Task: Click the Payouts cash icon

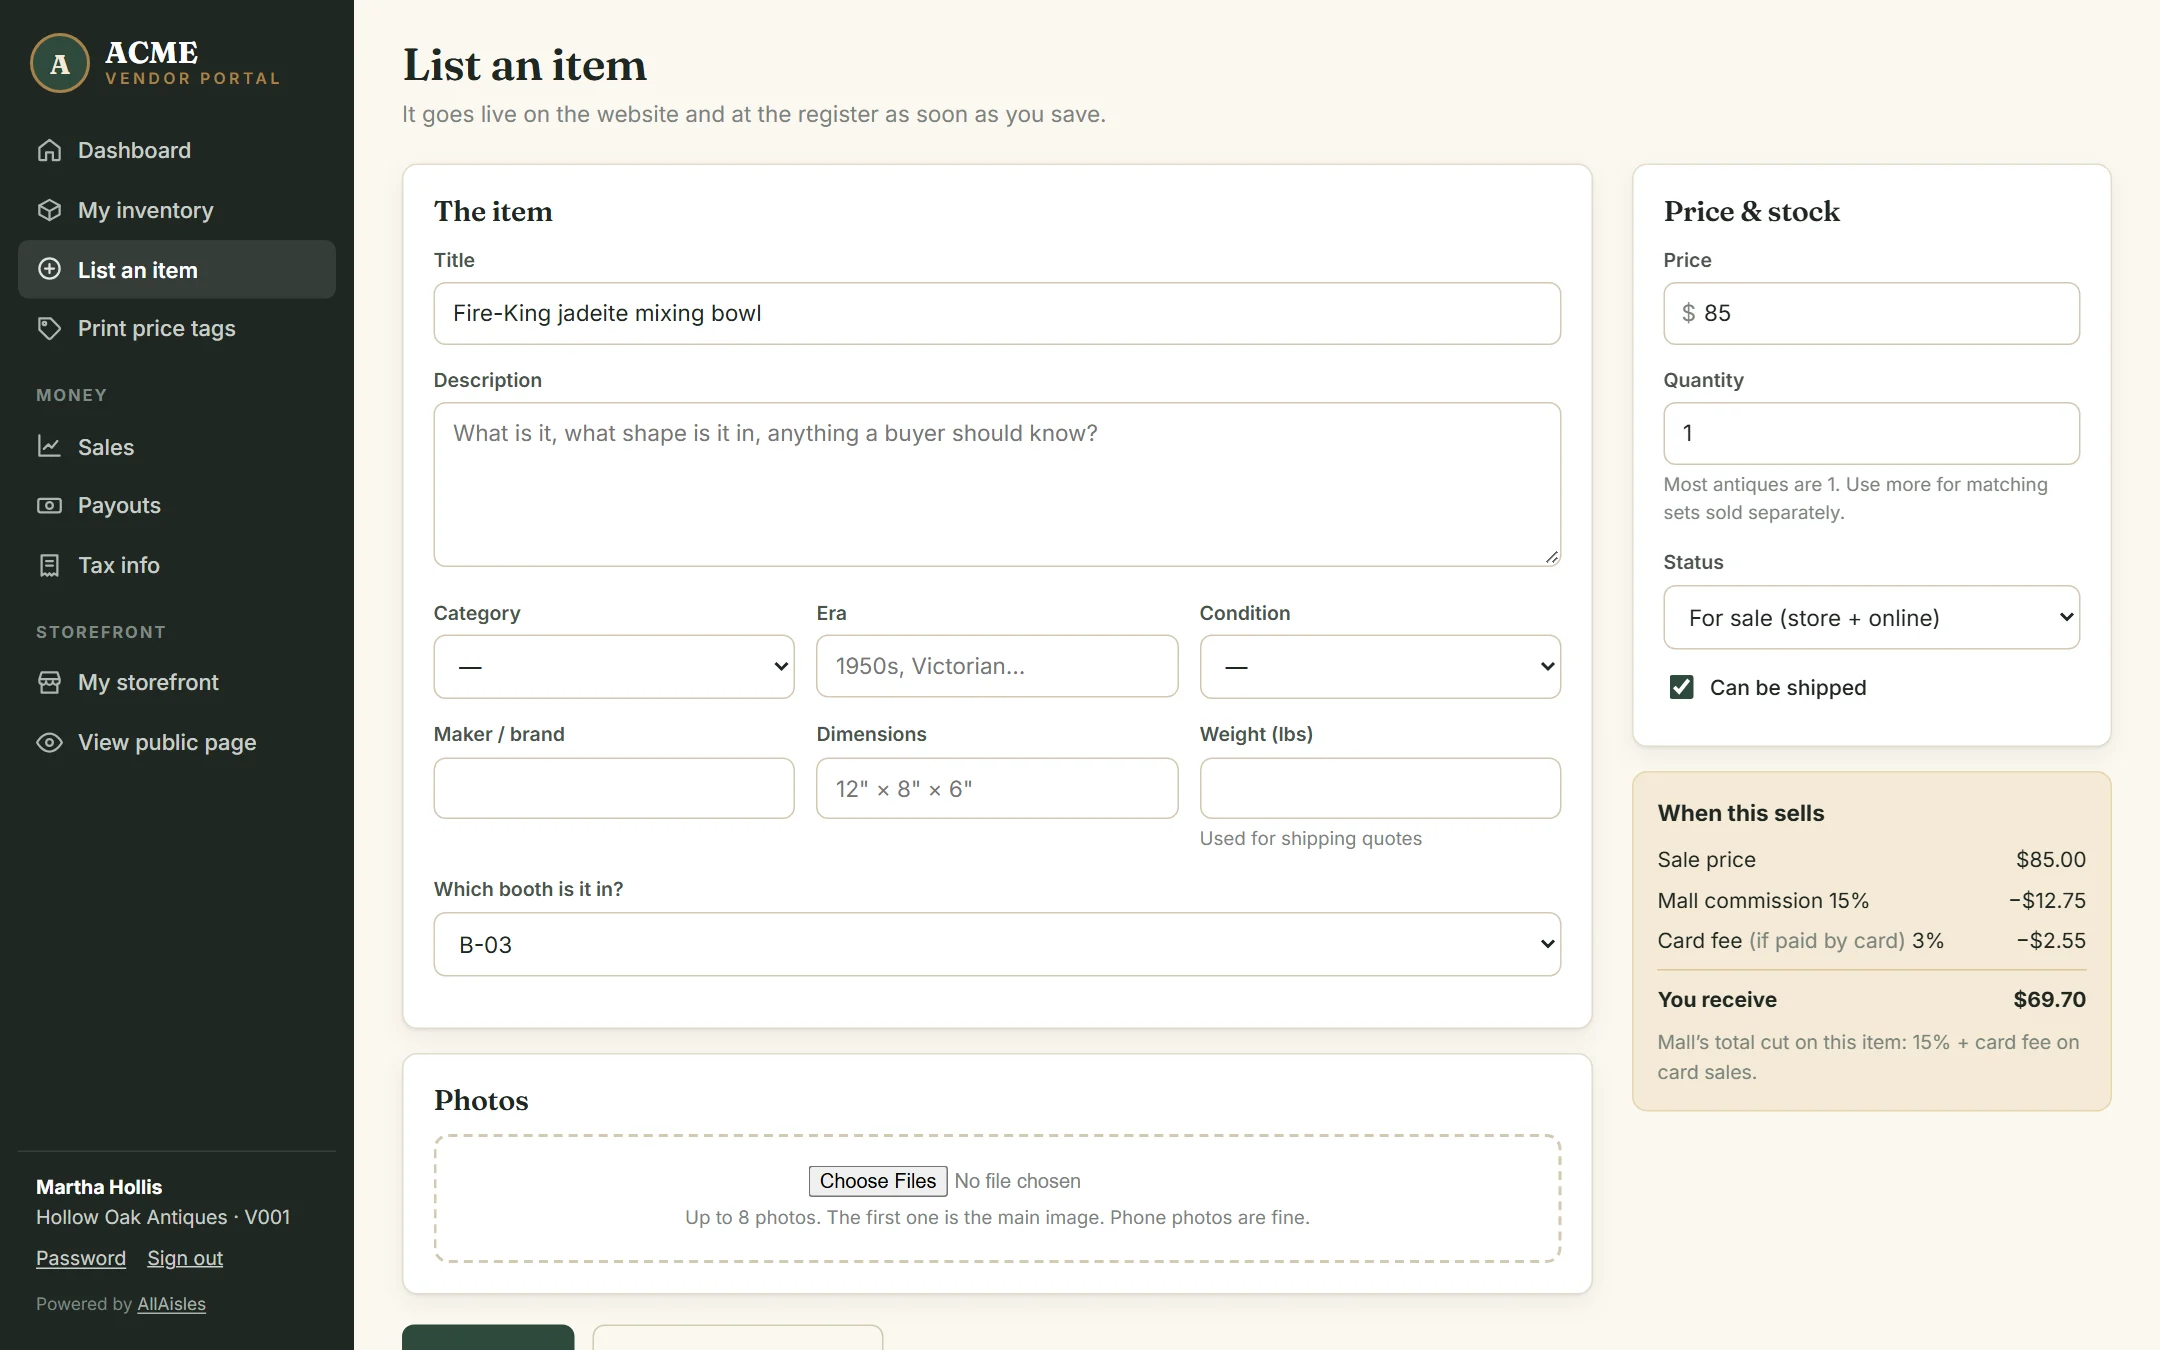Action: coord(49,505)
